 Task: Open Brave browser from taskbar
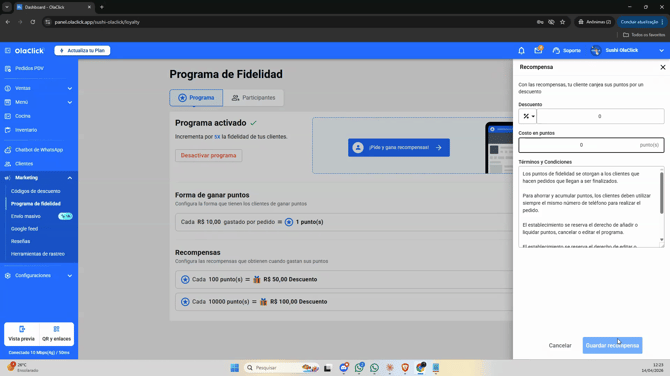[405, 368]
